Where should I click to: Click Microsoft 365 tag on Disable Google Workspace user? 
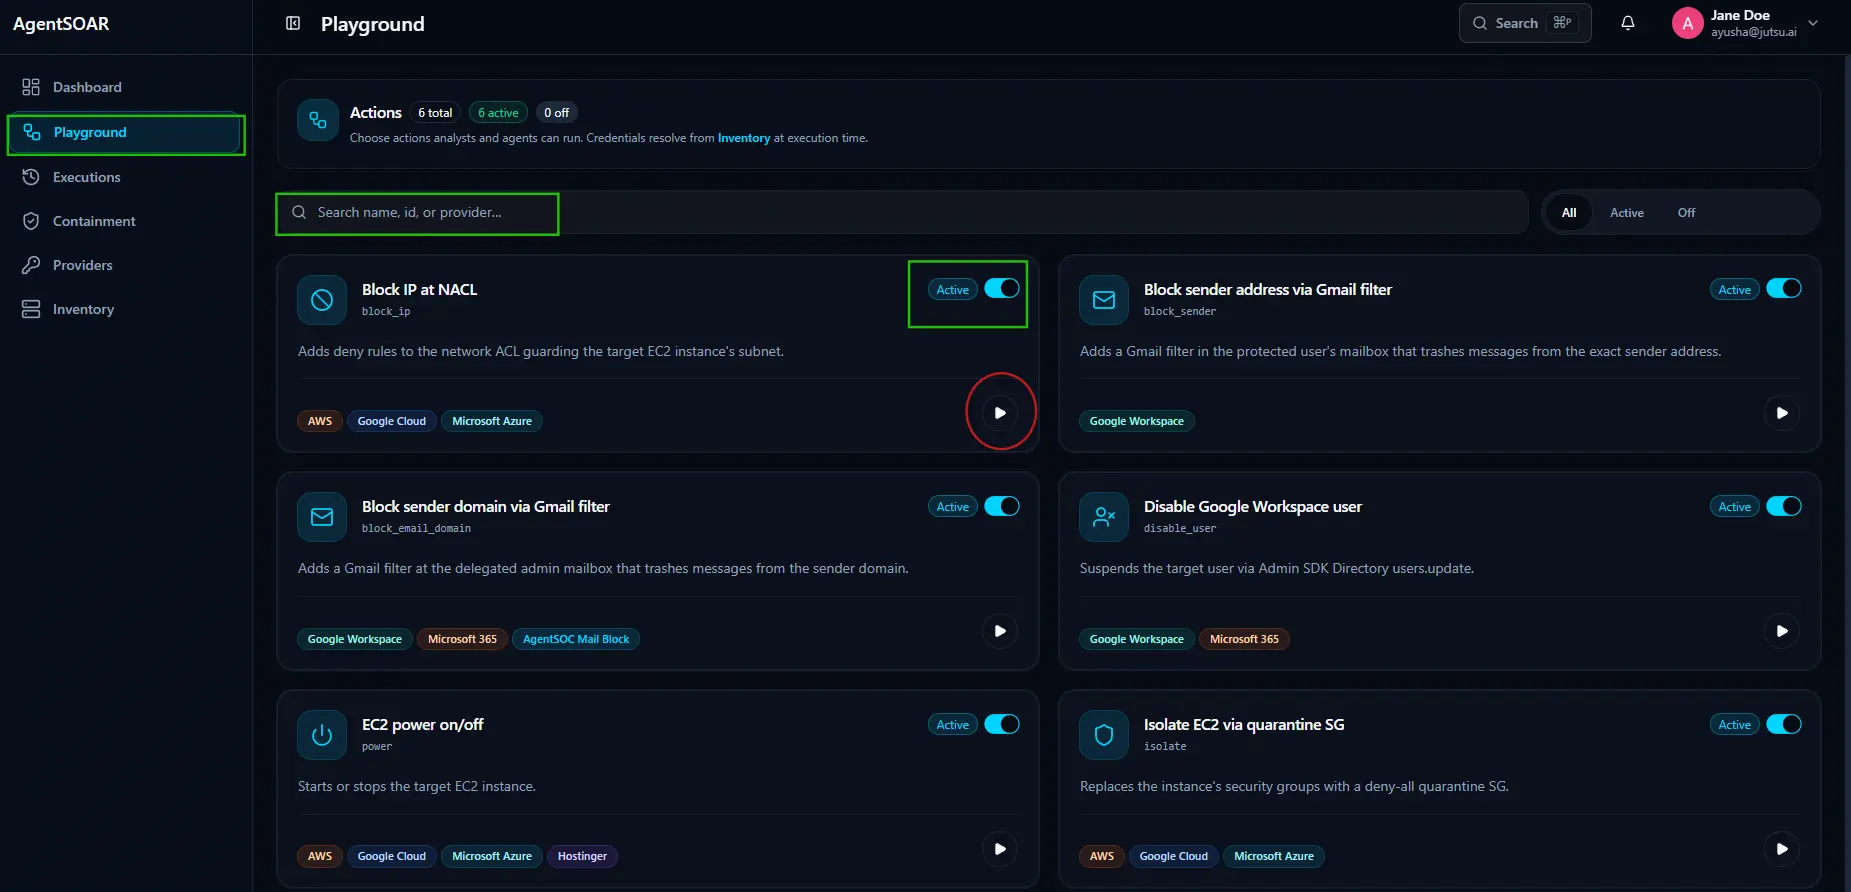[1244, 639]
